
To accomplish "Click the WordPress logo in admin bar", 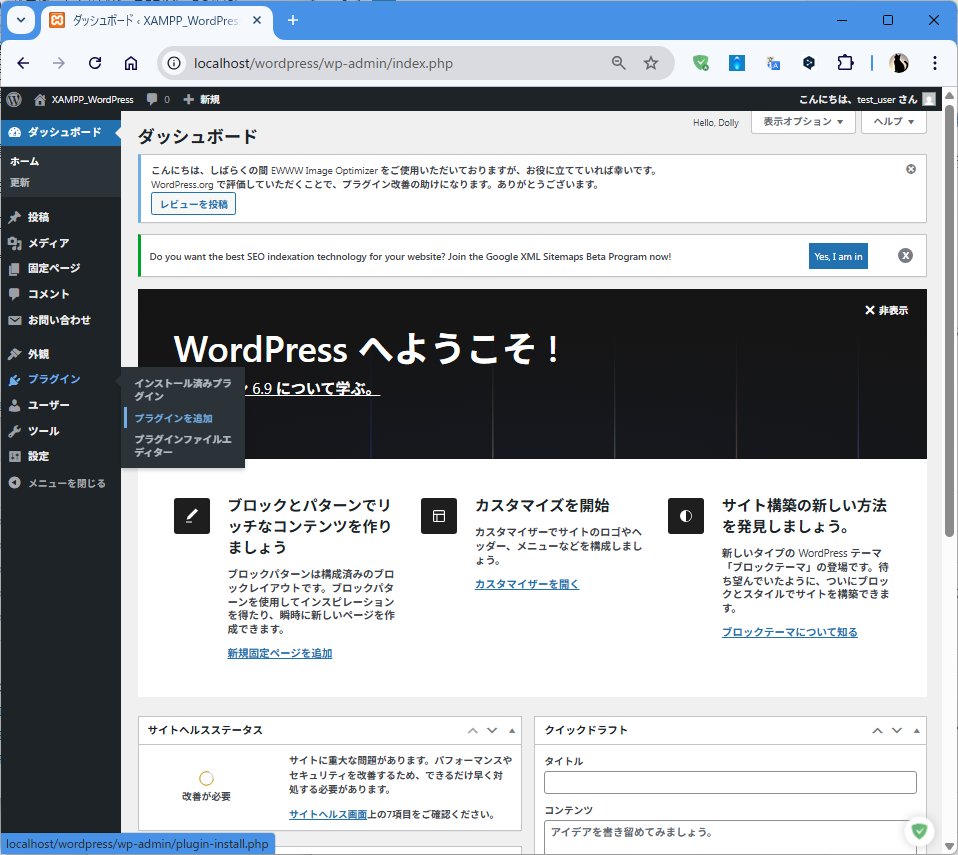I will point(14,99).
